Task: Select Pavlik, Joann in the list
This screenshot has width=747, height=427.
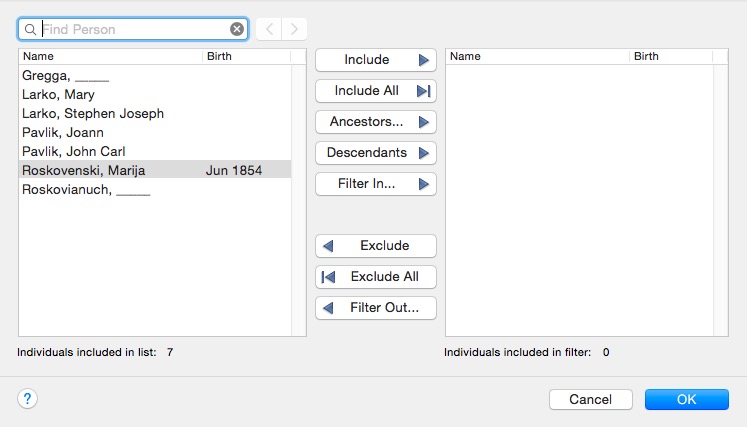Action: 155,132
